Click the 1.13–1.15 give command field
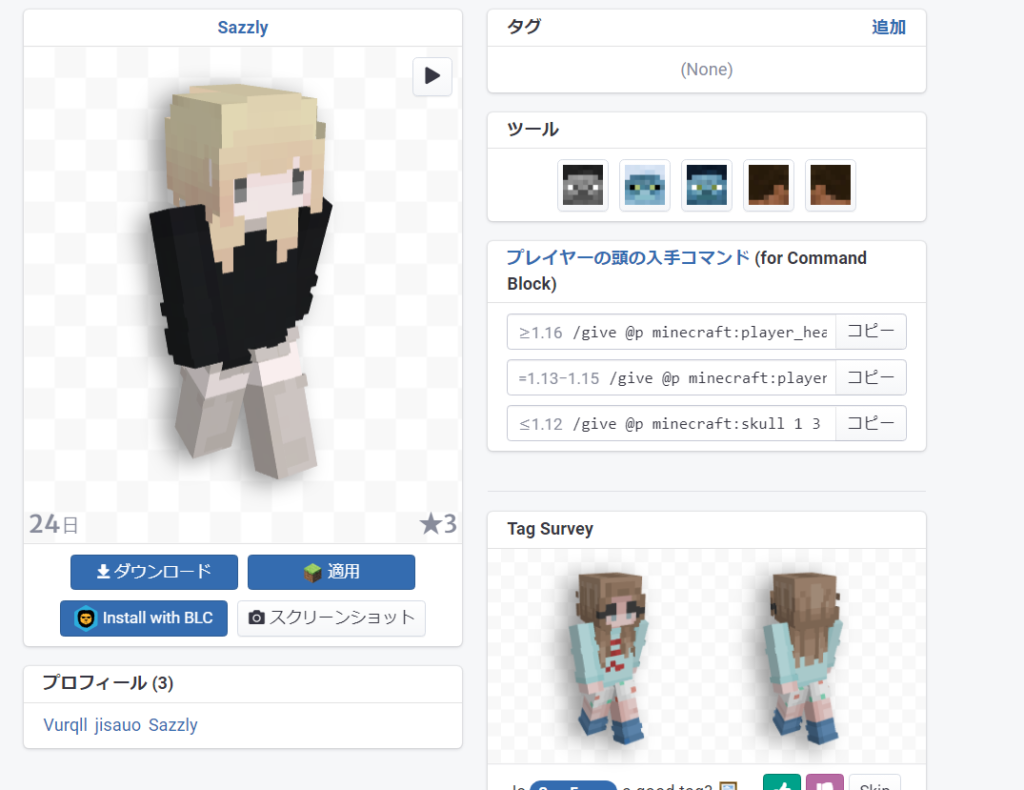The image size is (1024, 790). pyautogui.click(x=671, y=377)
